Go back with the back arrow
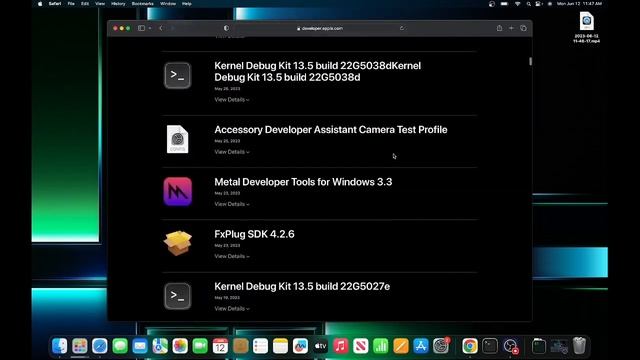Image resolution: width=640 pixels, height=360 pixels. tap(161, 28)
